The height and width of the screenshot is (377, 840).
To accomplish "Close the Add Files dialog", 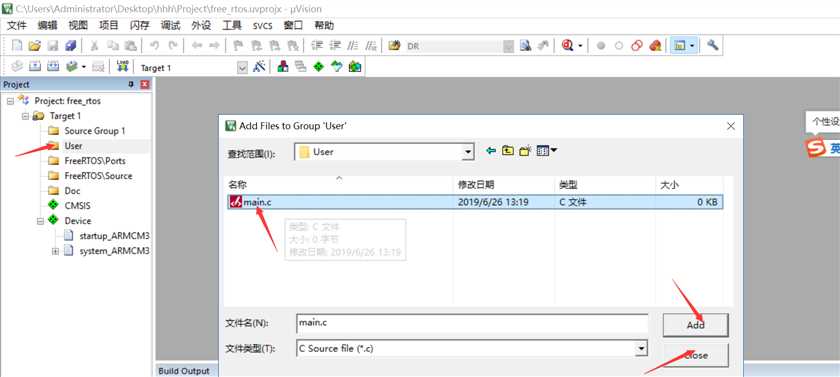I will pos(730,126).
